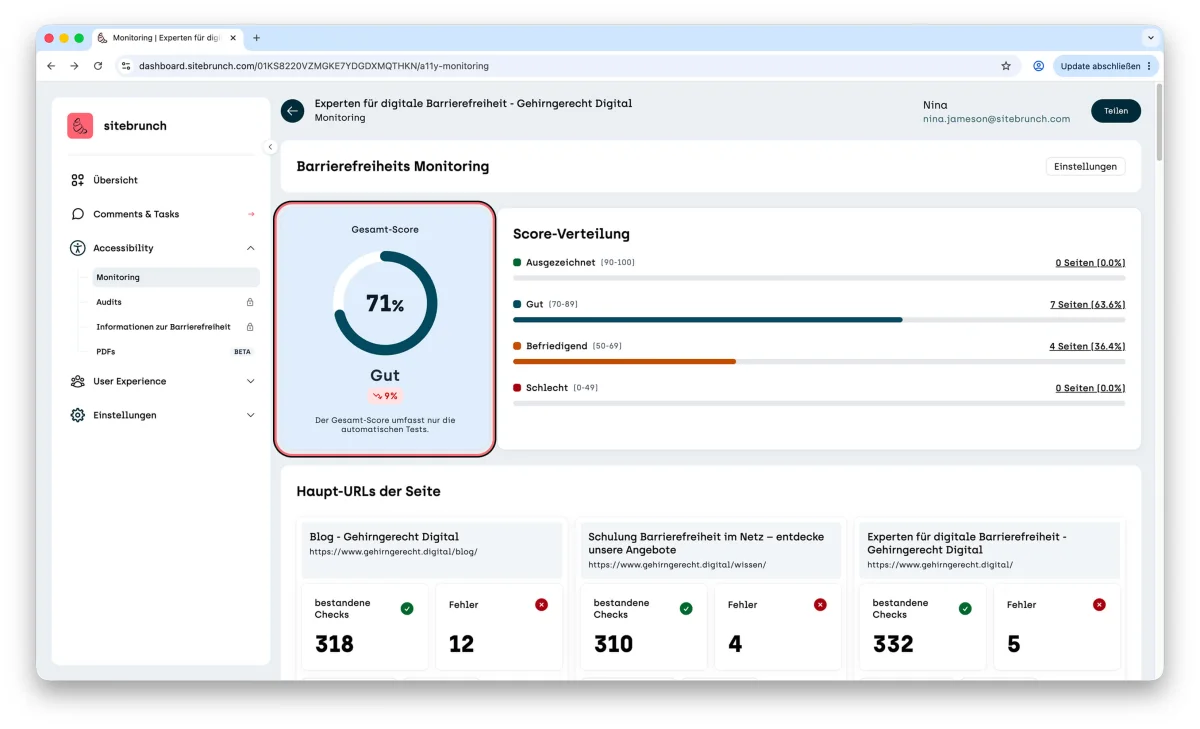Viewport: 1200px width, 729px height.
Task: Click the page vertical scrollbar
Action: click(x=1159, y=122)
